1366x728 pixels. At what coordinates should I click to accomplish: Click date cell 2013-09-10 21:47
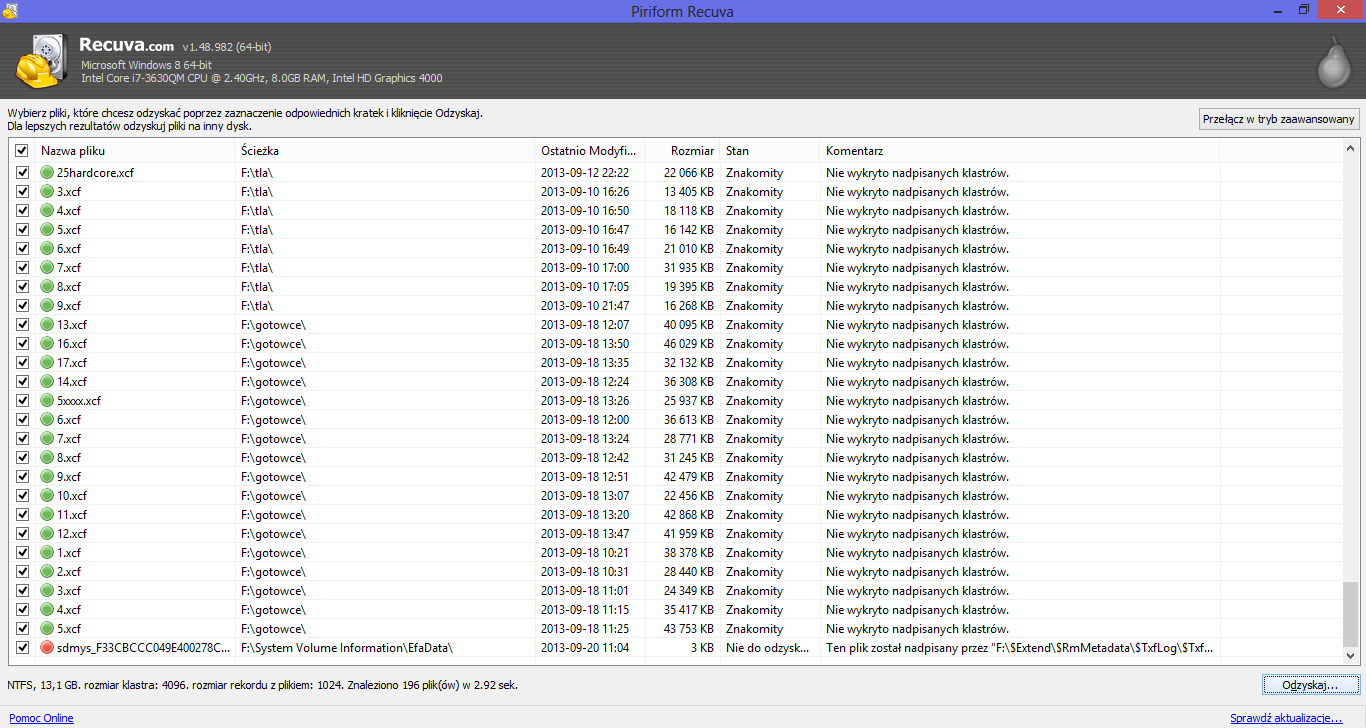click(x=585, y=306)
